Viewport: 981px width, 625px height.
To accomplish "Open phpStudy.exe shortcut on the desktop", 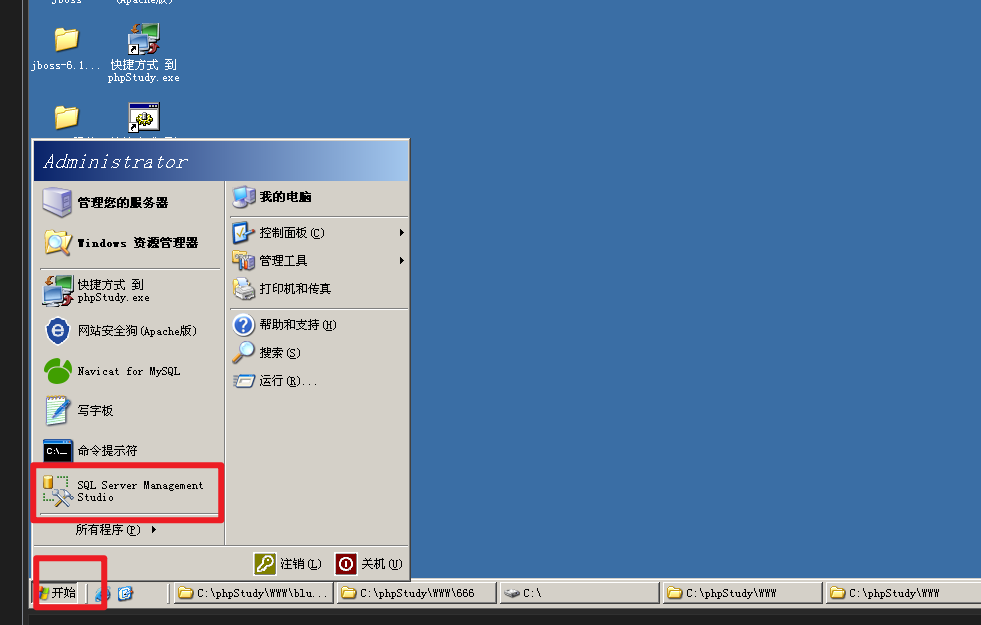I will click(x=144, y=39).
